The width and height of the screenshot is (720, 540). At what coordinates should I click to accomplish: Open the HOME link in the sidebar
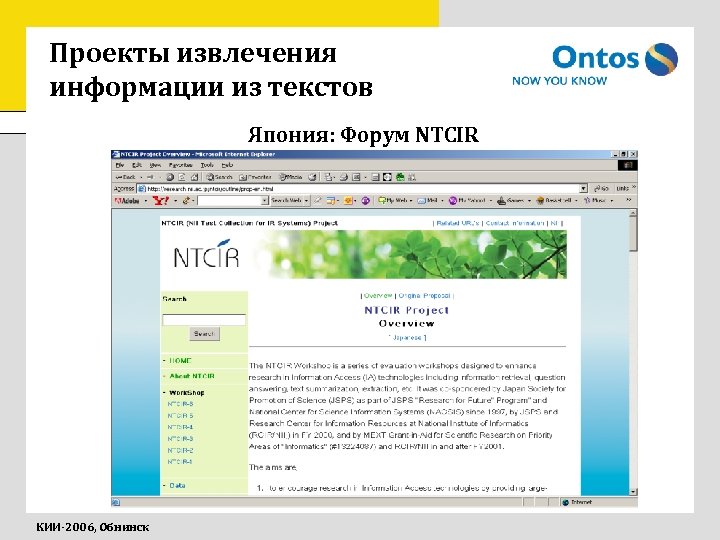coord(180,361)
